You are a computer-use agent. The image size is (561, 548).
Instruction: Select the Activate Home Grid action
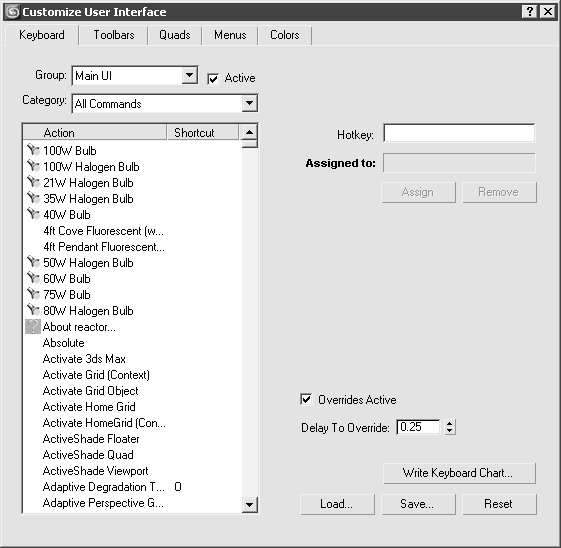point(89,407)
